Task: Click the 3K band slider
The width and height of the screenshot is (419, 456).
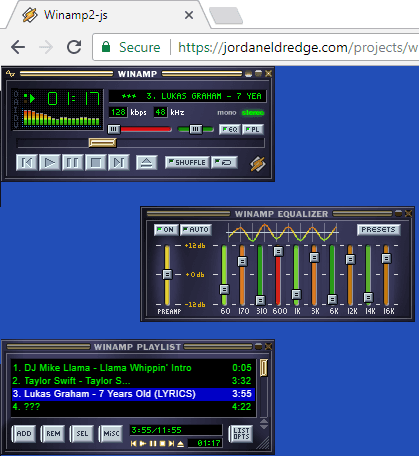Action: [314, 275]
